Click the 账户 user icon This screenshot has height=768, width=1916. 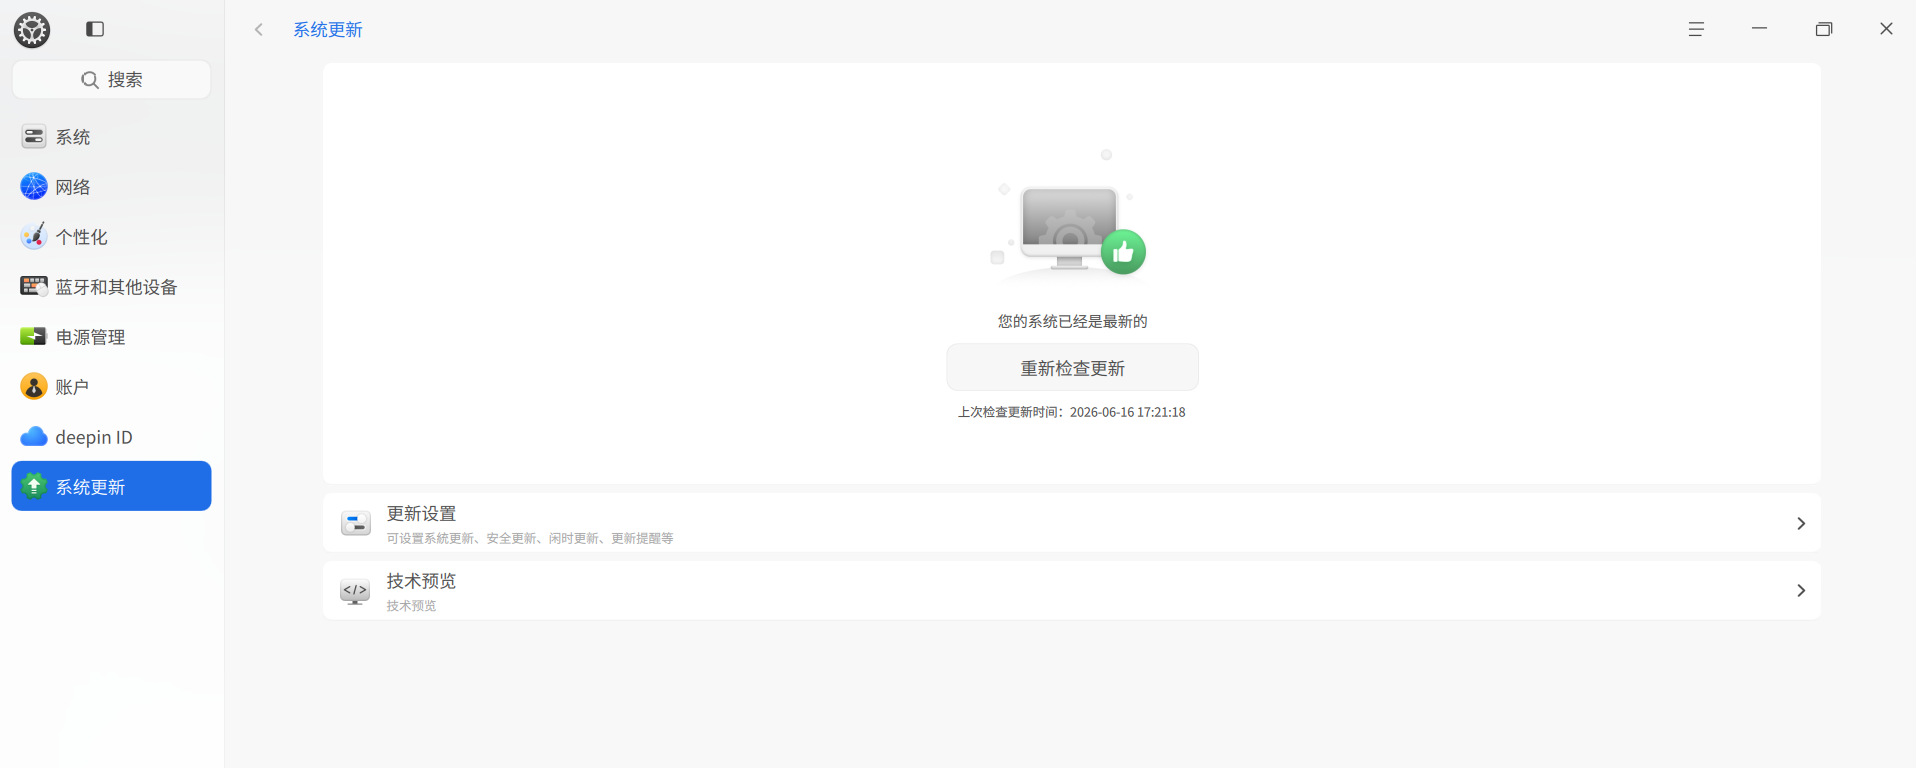34,386
